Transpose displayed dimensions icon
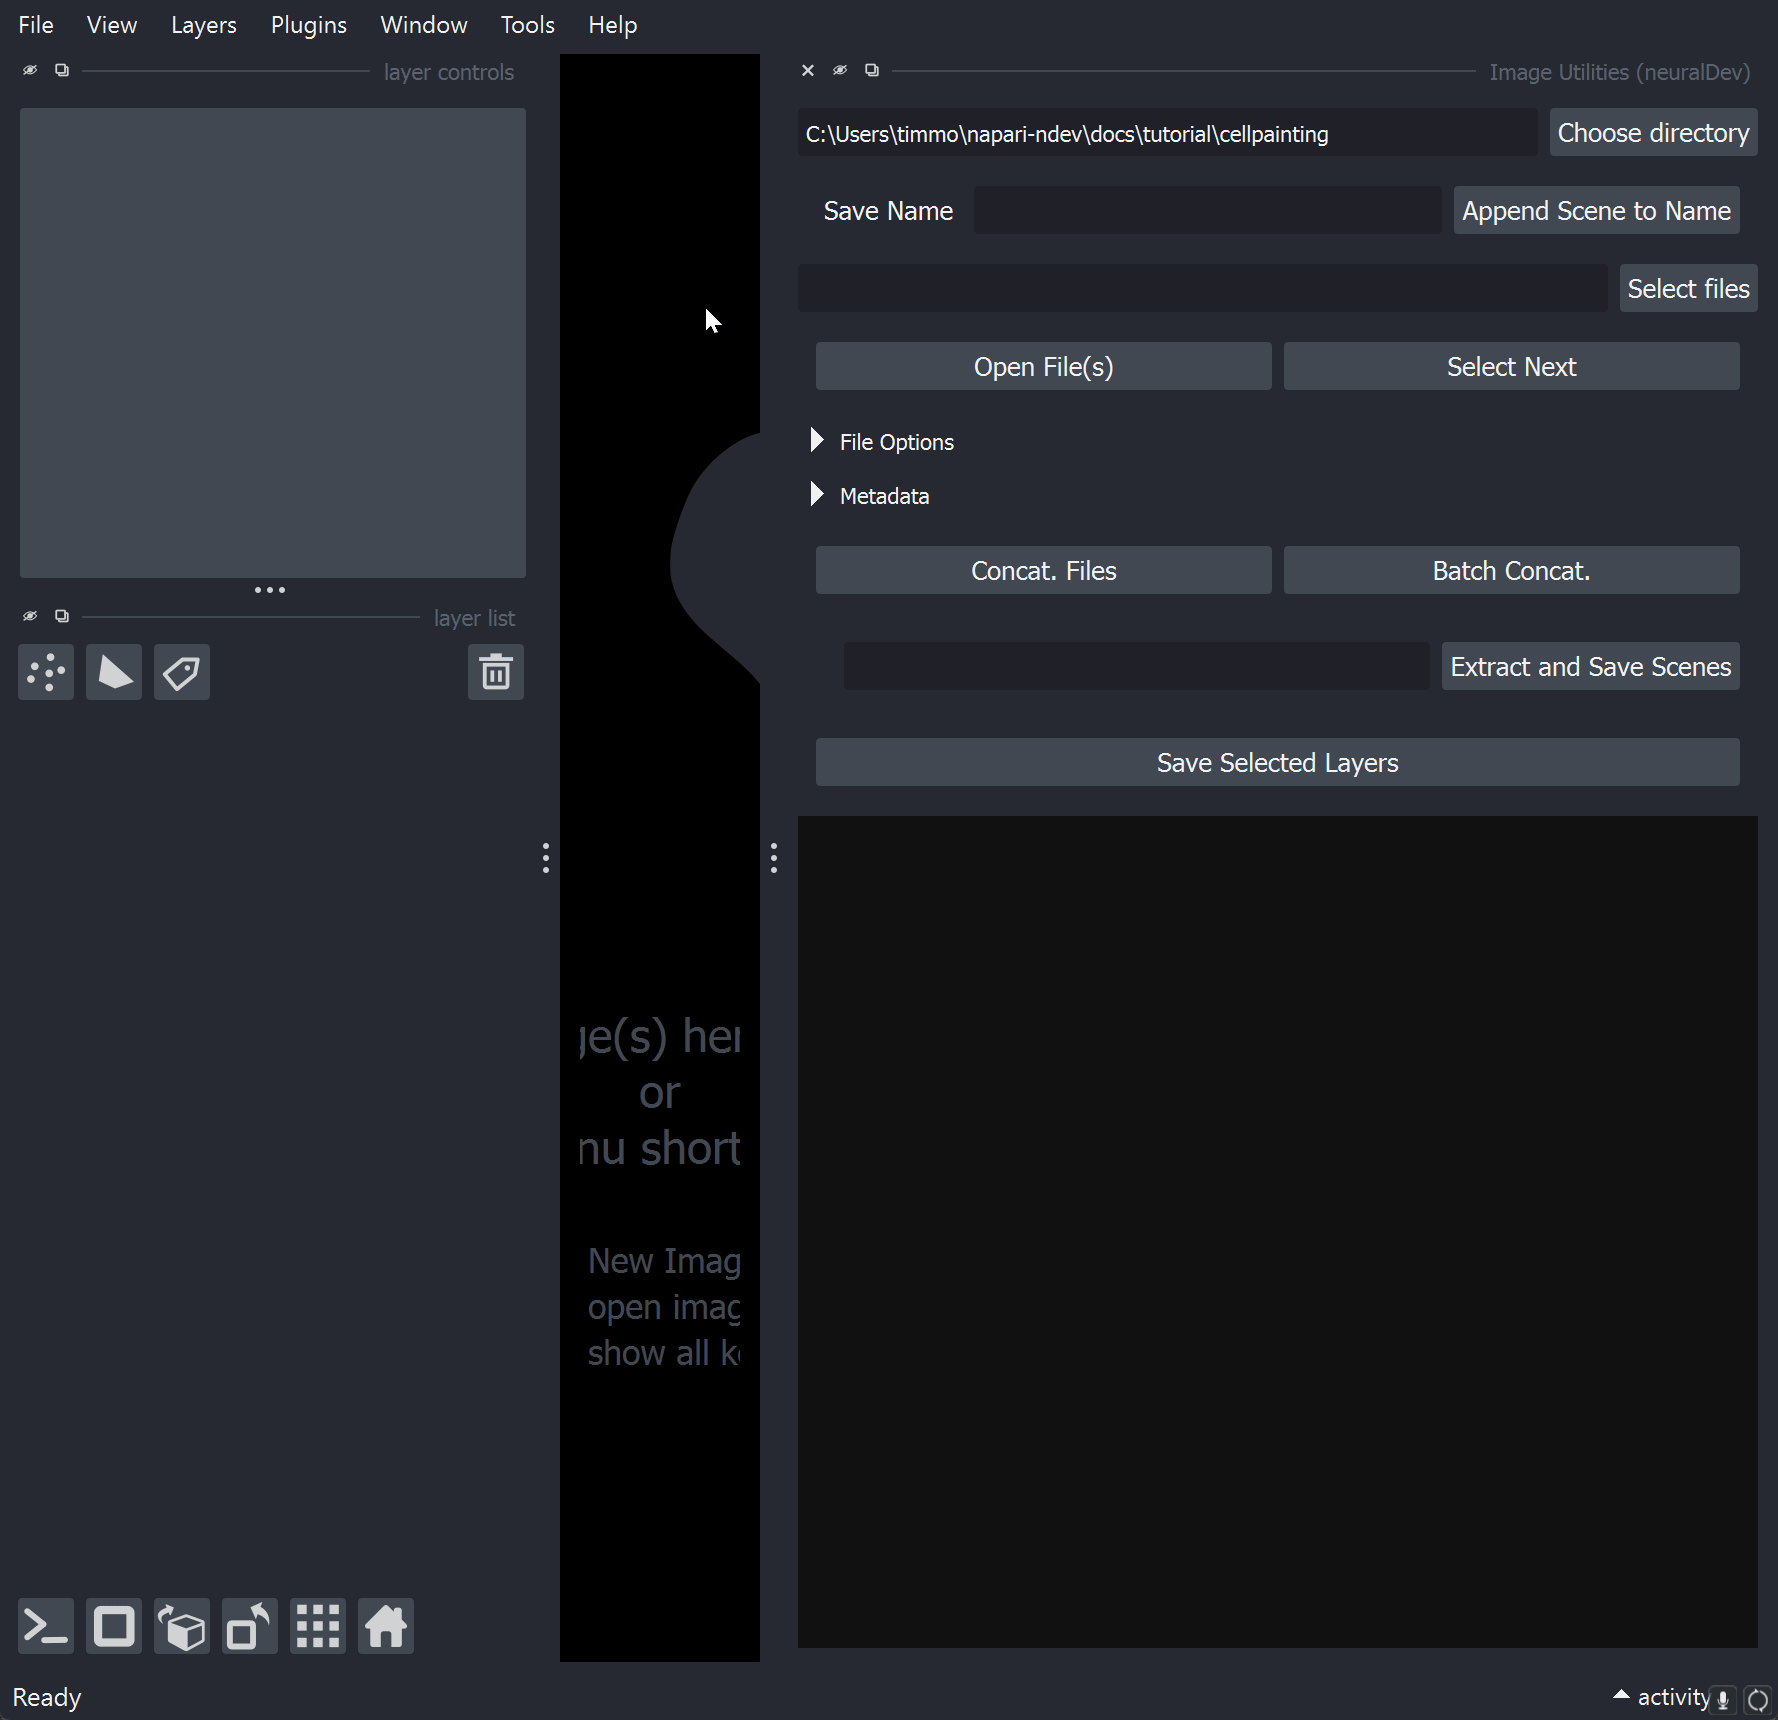Image resolution: width=1778 pixels, height=1720 pixels. click(x=250, y=1626)
